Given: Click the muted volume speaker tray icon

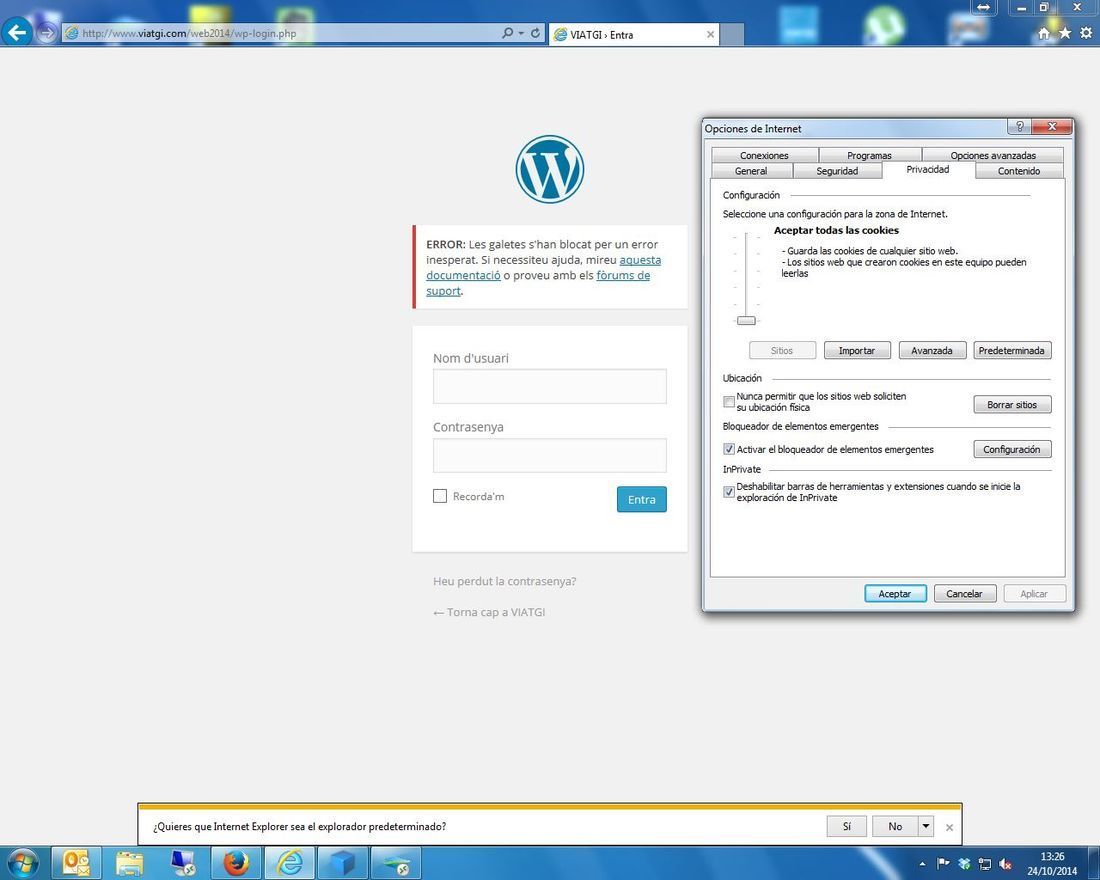Looking at the screenshot, I should [1005, 864].
